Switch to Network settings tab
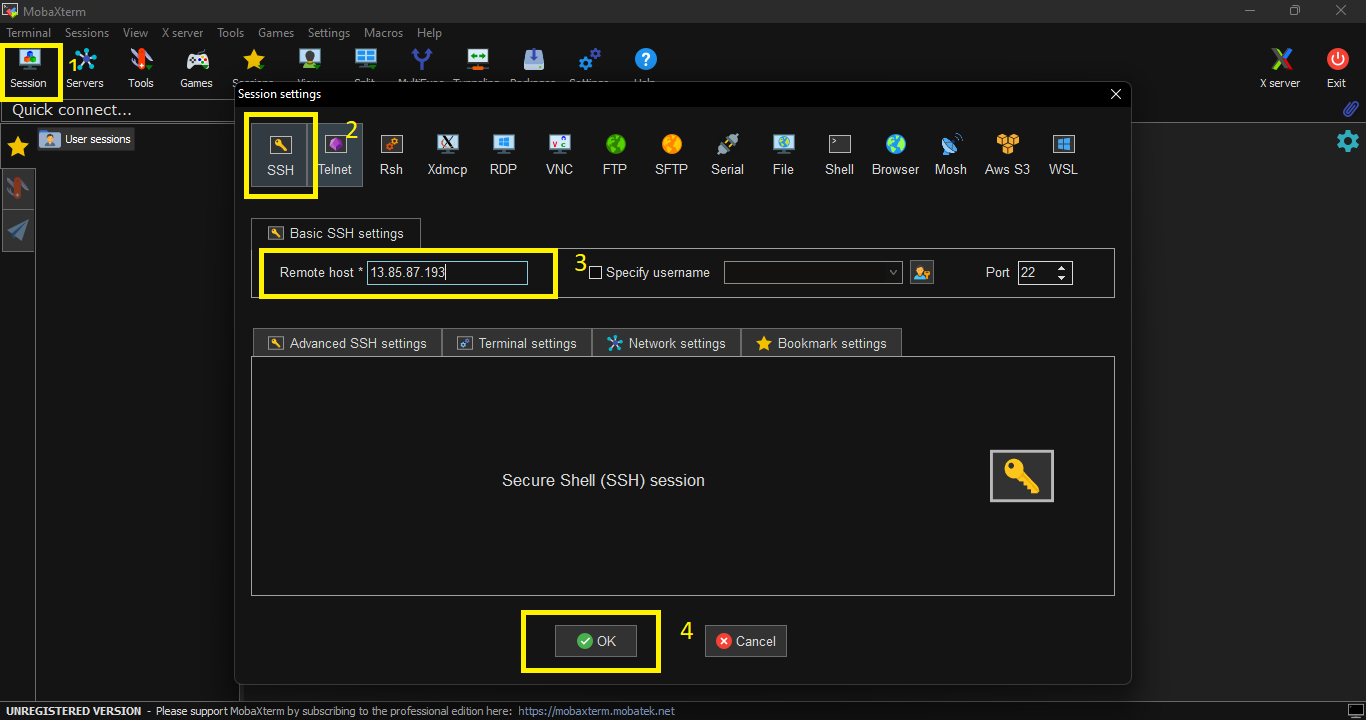The width and height of the screenshot is (1366, 720). (666, 343)
